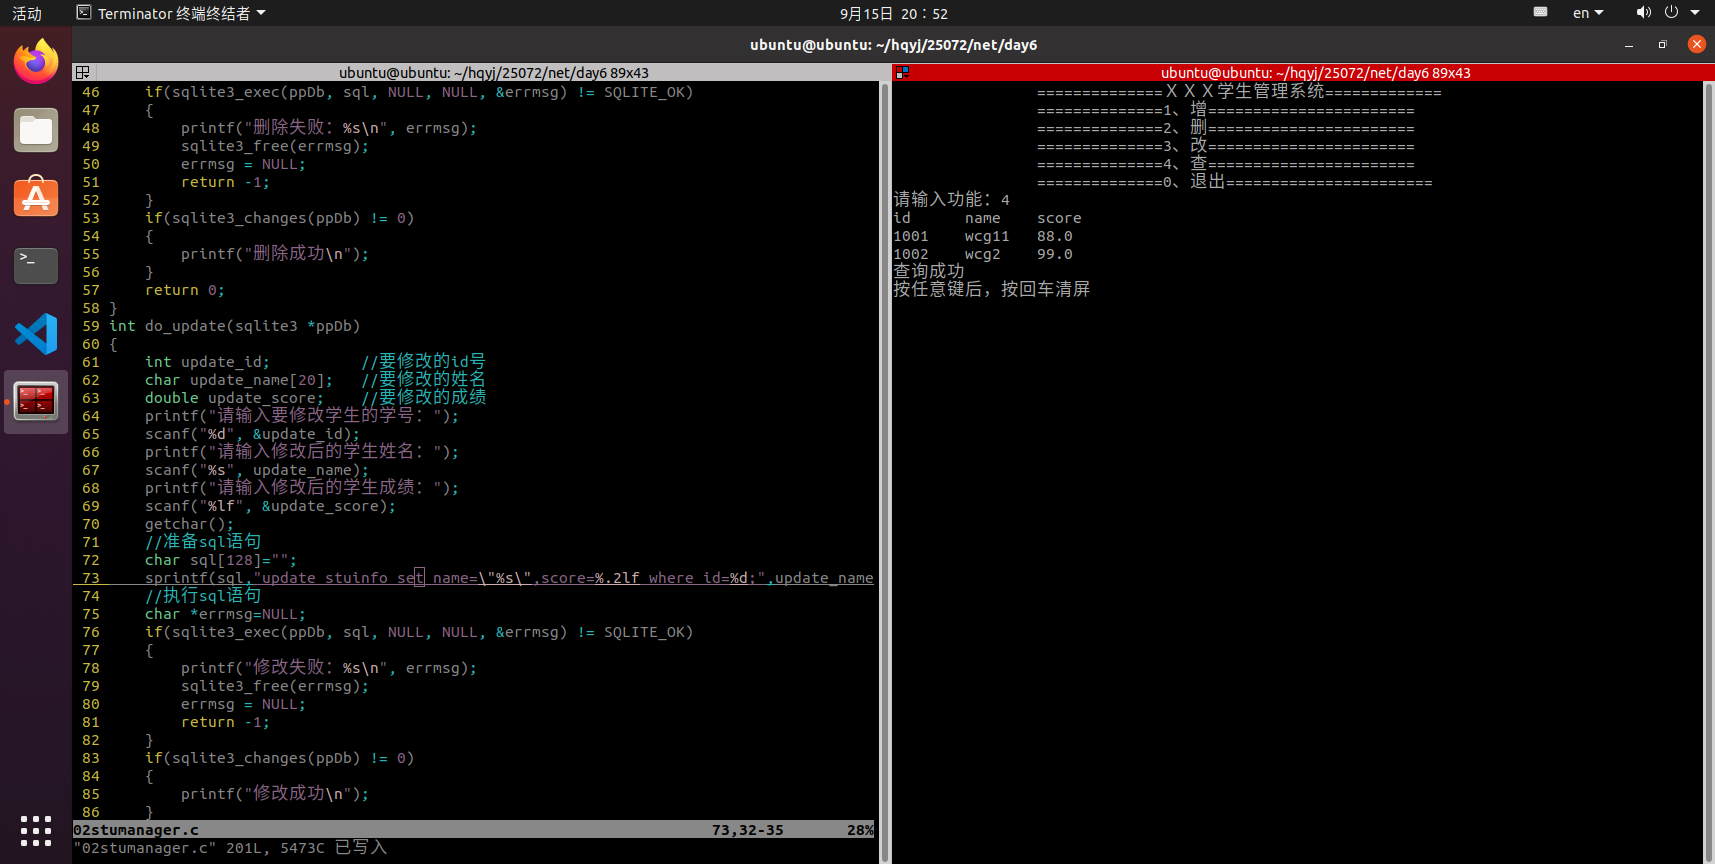This screenshot has height=864, width=1715.
Task: Click the row 1001 wcg11 88.0
Action: click(983, 236)
